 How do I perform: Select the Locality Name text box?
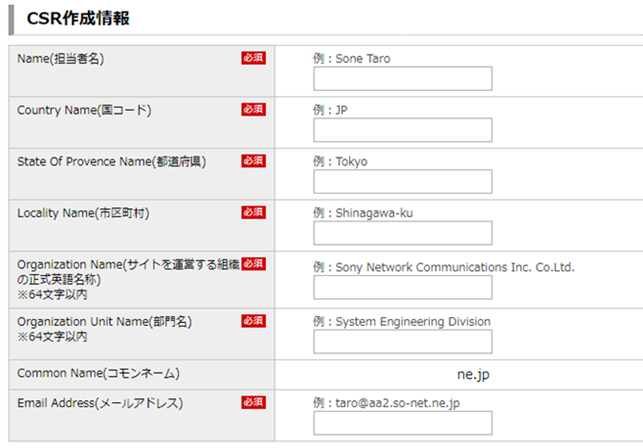[x=402, y=233]
